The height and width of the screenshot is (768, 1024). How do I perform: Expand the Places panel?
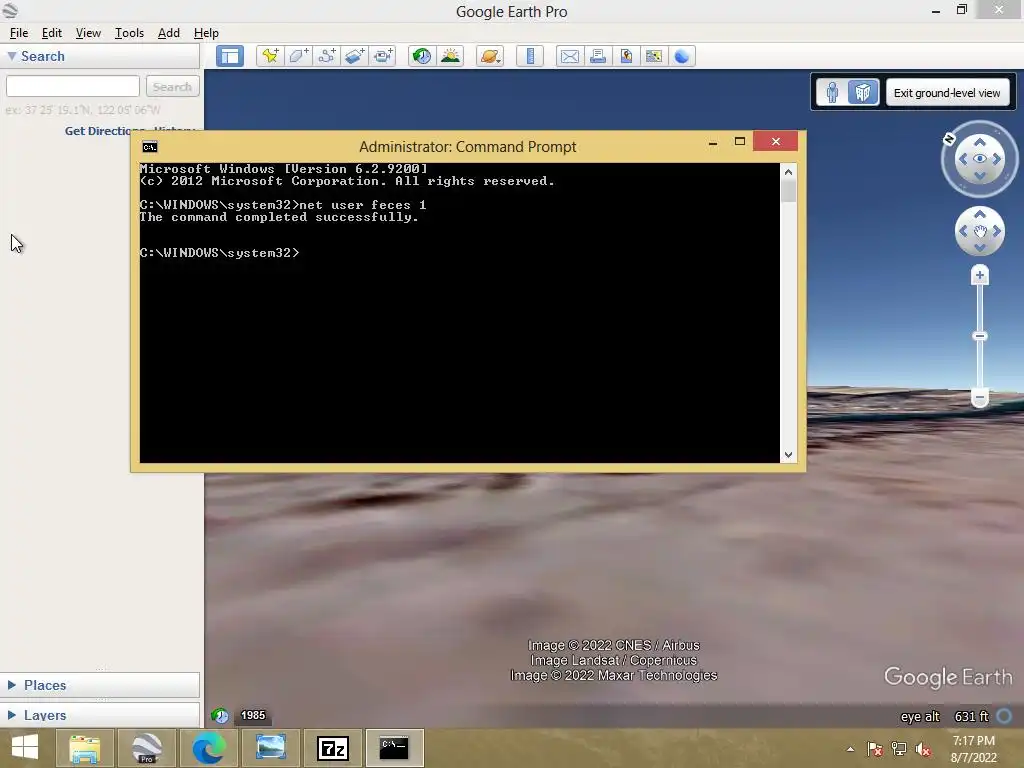(x=12, y=685)
